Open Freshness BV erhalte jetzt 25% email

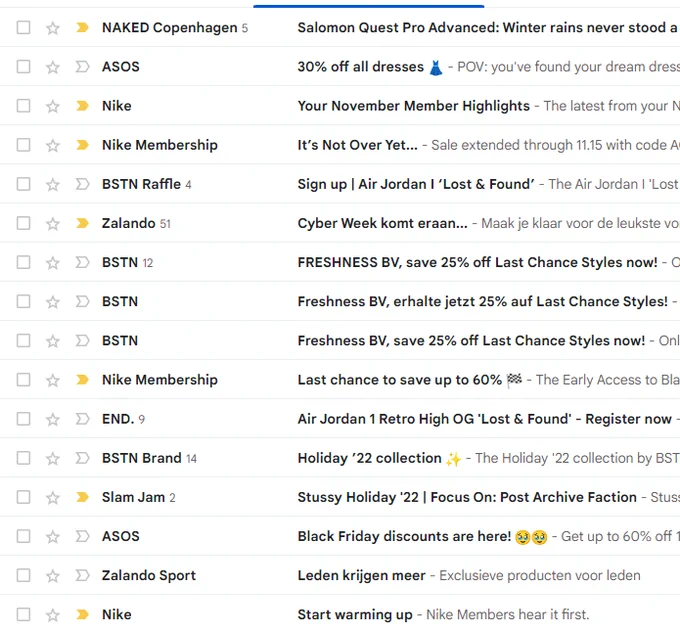482,301
